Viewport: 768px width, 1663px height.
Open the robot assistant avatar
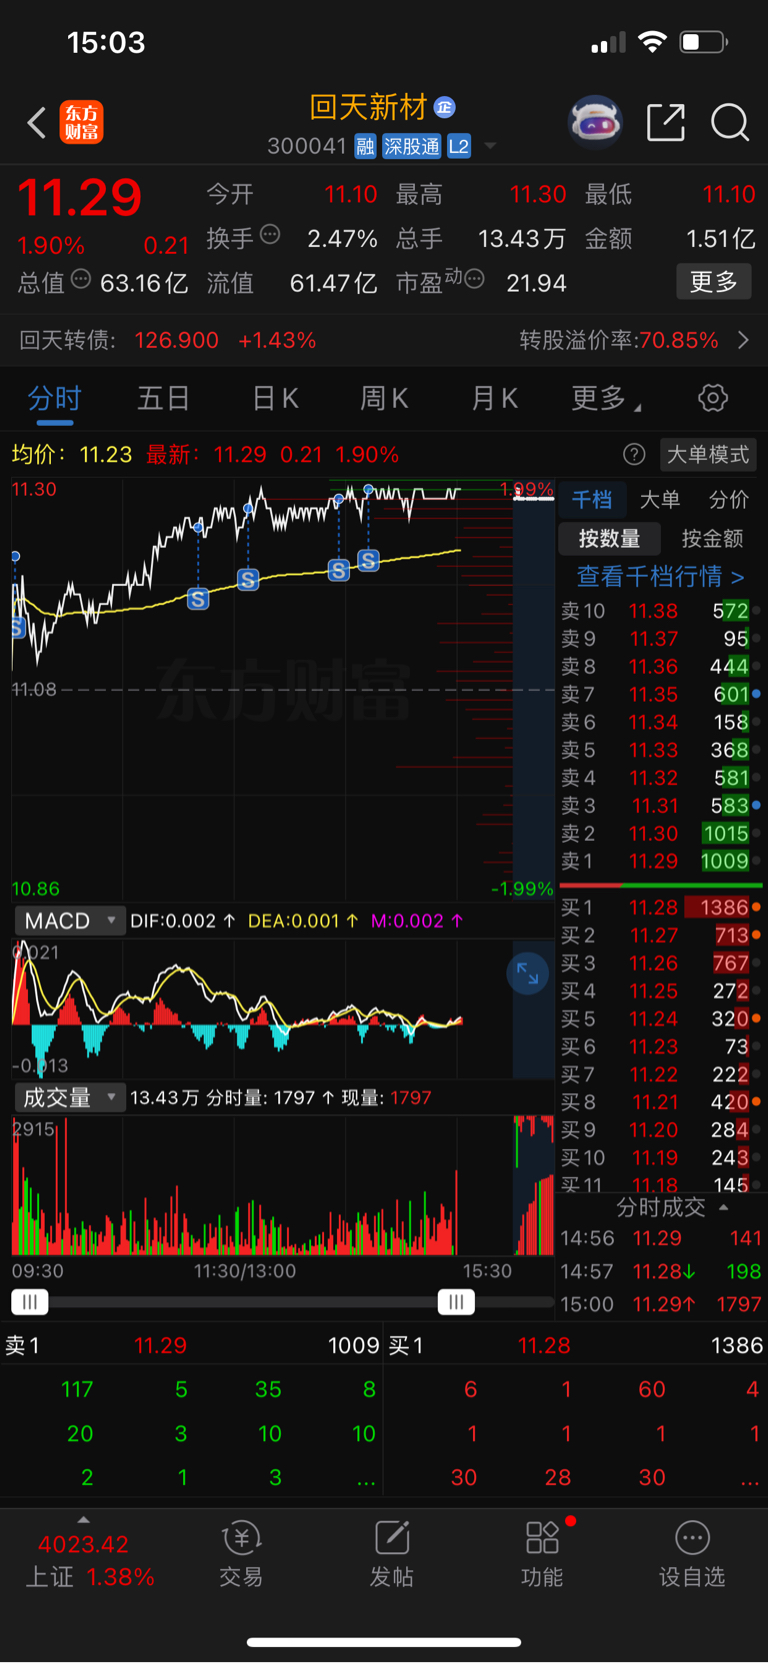pyautogui.click(x=595, y=122)
